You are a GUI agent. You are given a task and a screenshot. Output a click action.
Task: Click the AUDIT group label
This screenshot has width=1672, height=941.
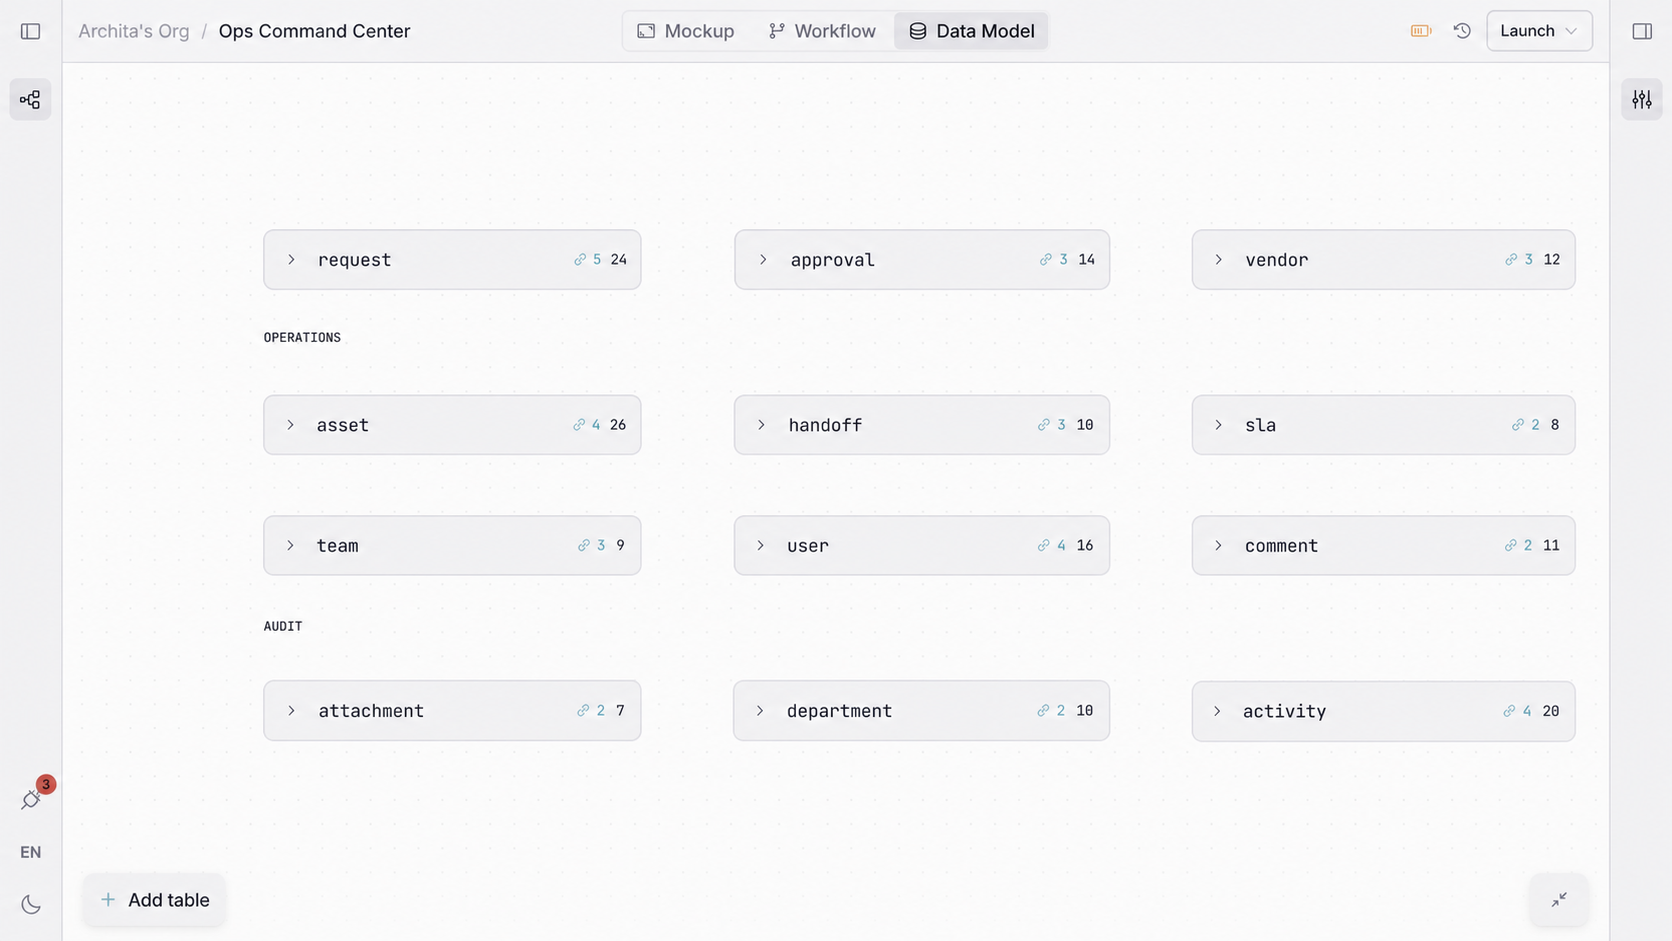point(283,627)
